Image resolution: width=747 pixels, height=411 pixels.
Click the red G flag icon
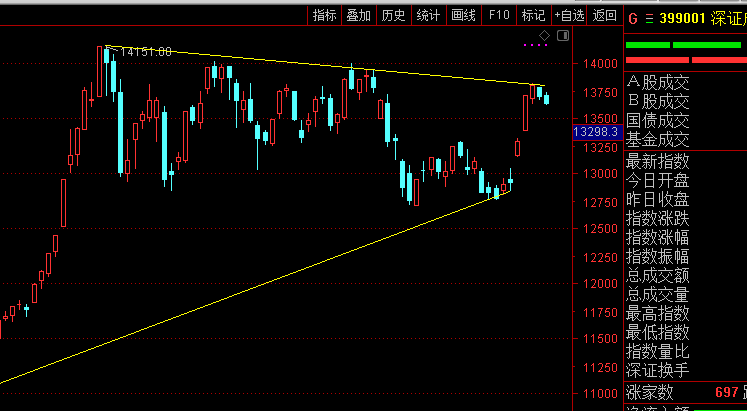tap(633, 19)
